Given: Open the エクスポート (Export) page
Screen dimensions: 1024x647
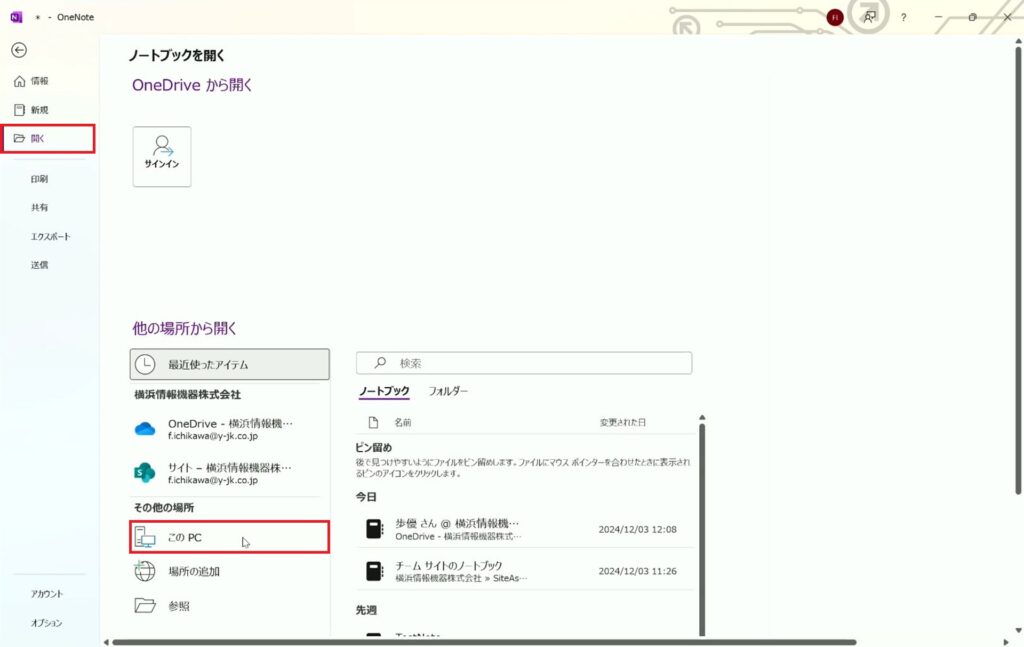Looking at the screenshot, I should (x=49, y=236).
